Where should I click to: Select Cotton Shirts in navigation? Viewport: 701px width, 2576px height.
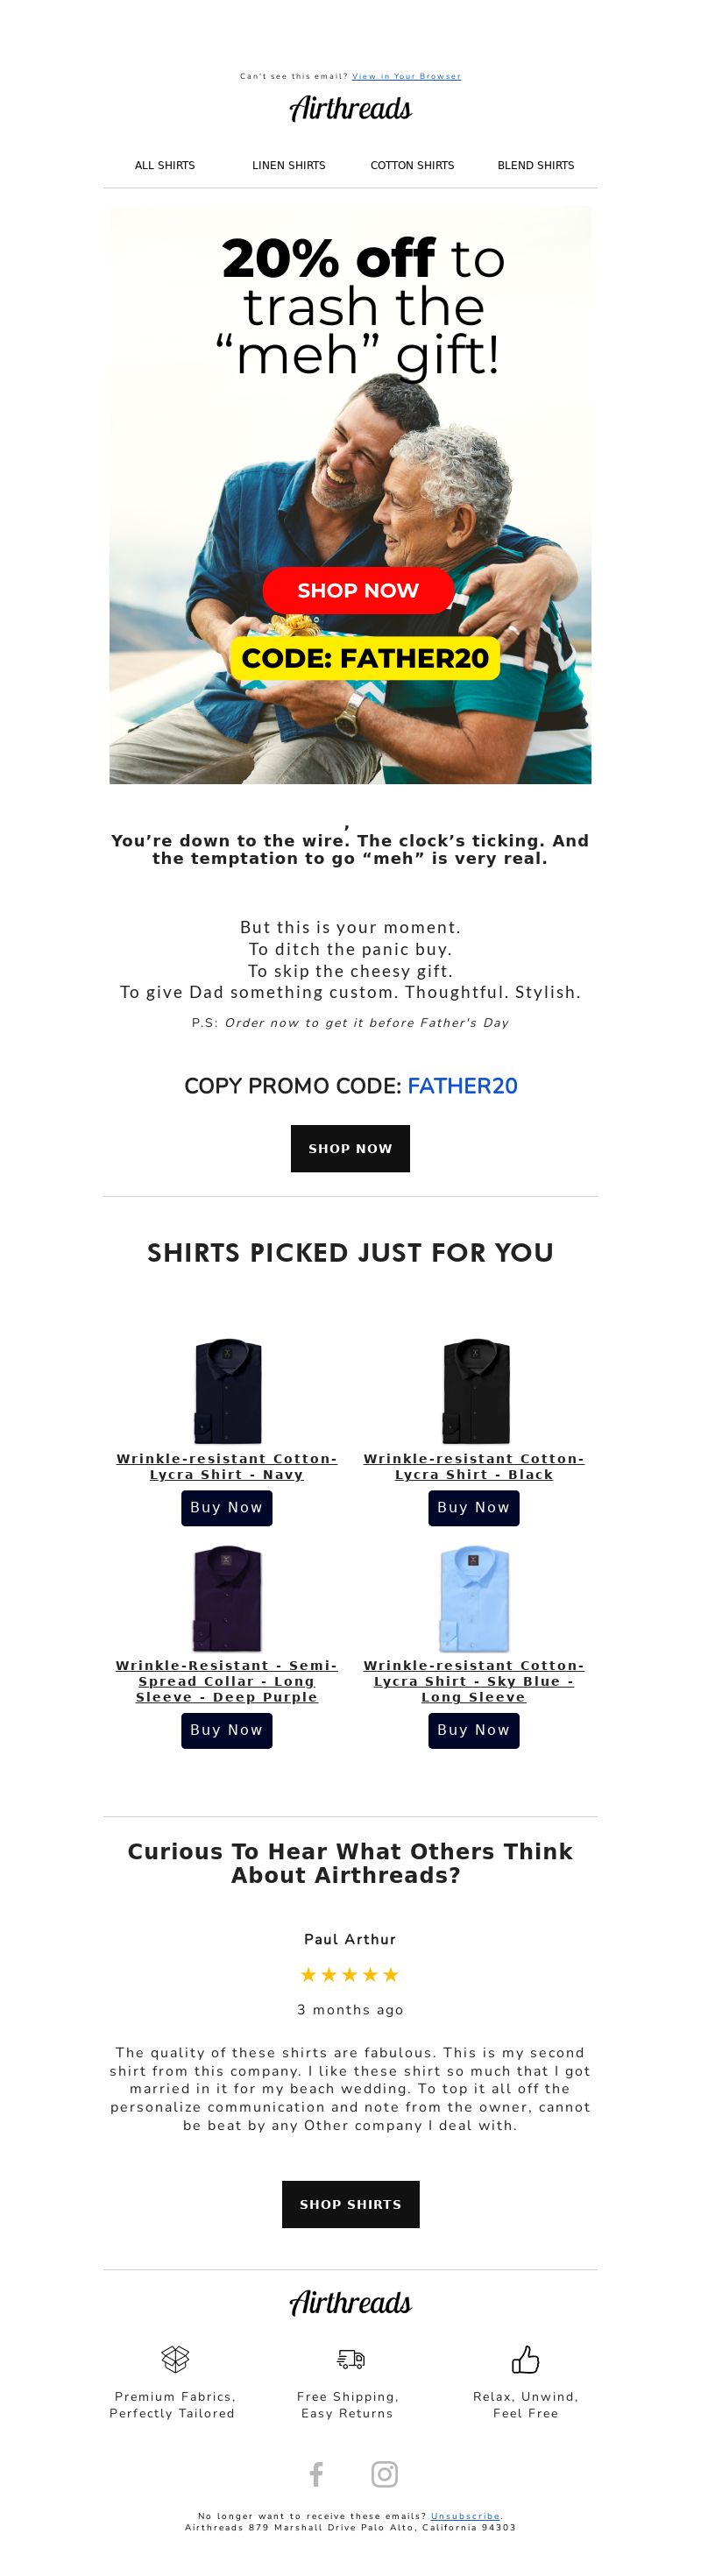412,166
